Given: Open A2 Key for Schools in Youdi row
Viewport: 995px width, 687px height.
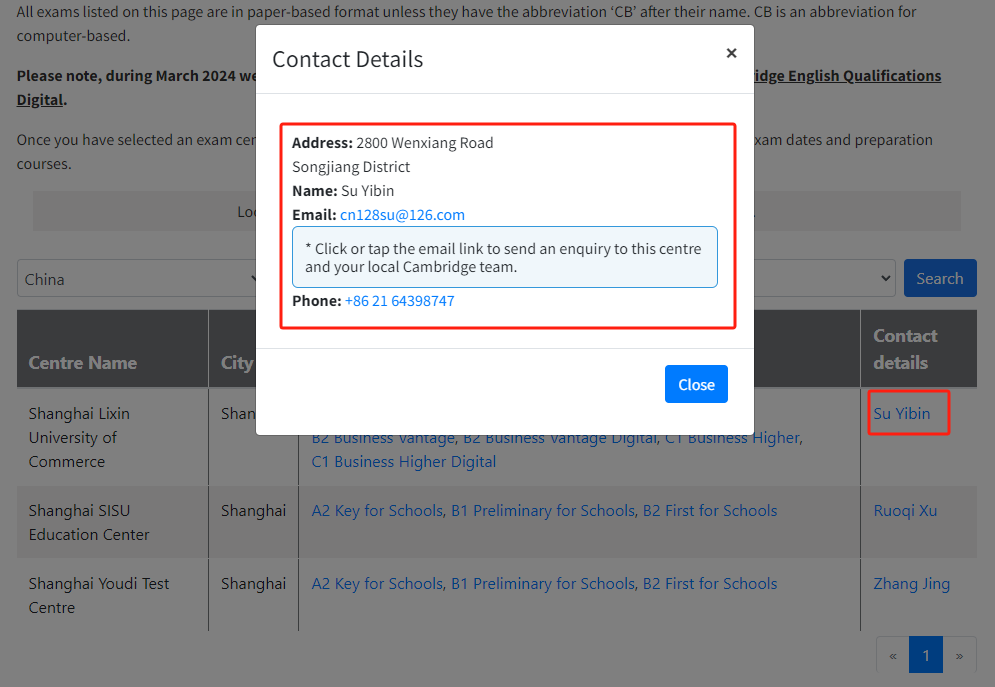Looking at the screenshot, I should tap(376, 584).
